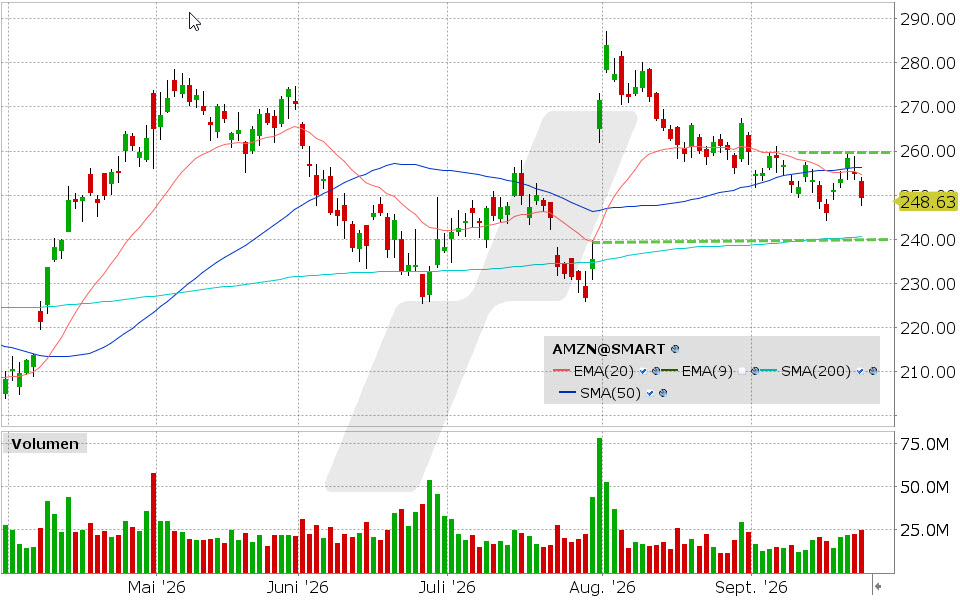The image size is (960, 600).
Task: Select the tall red volume bar near Mai '26
Action: tap(154, 523)
